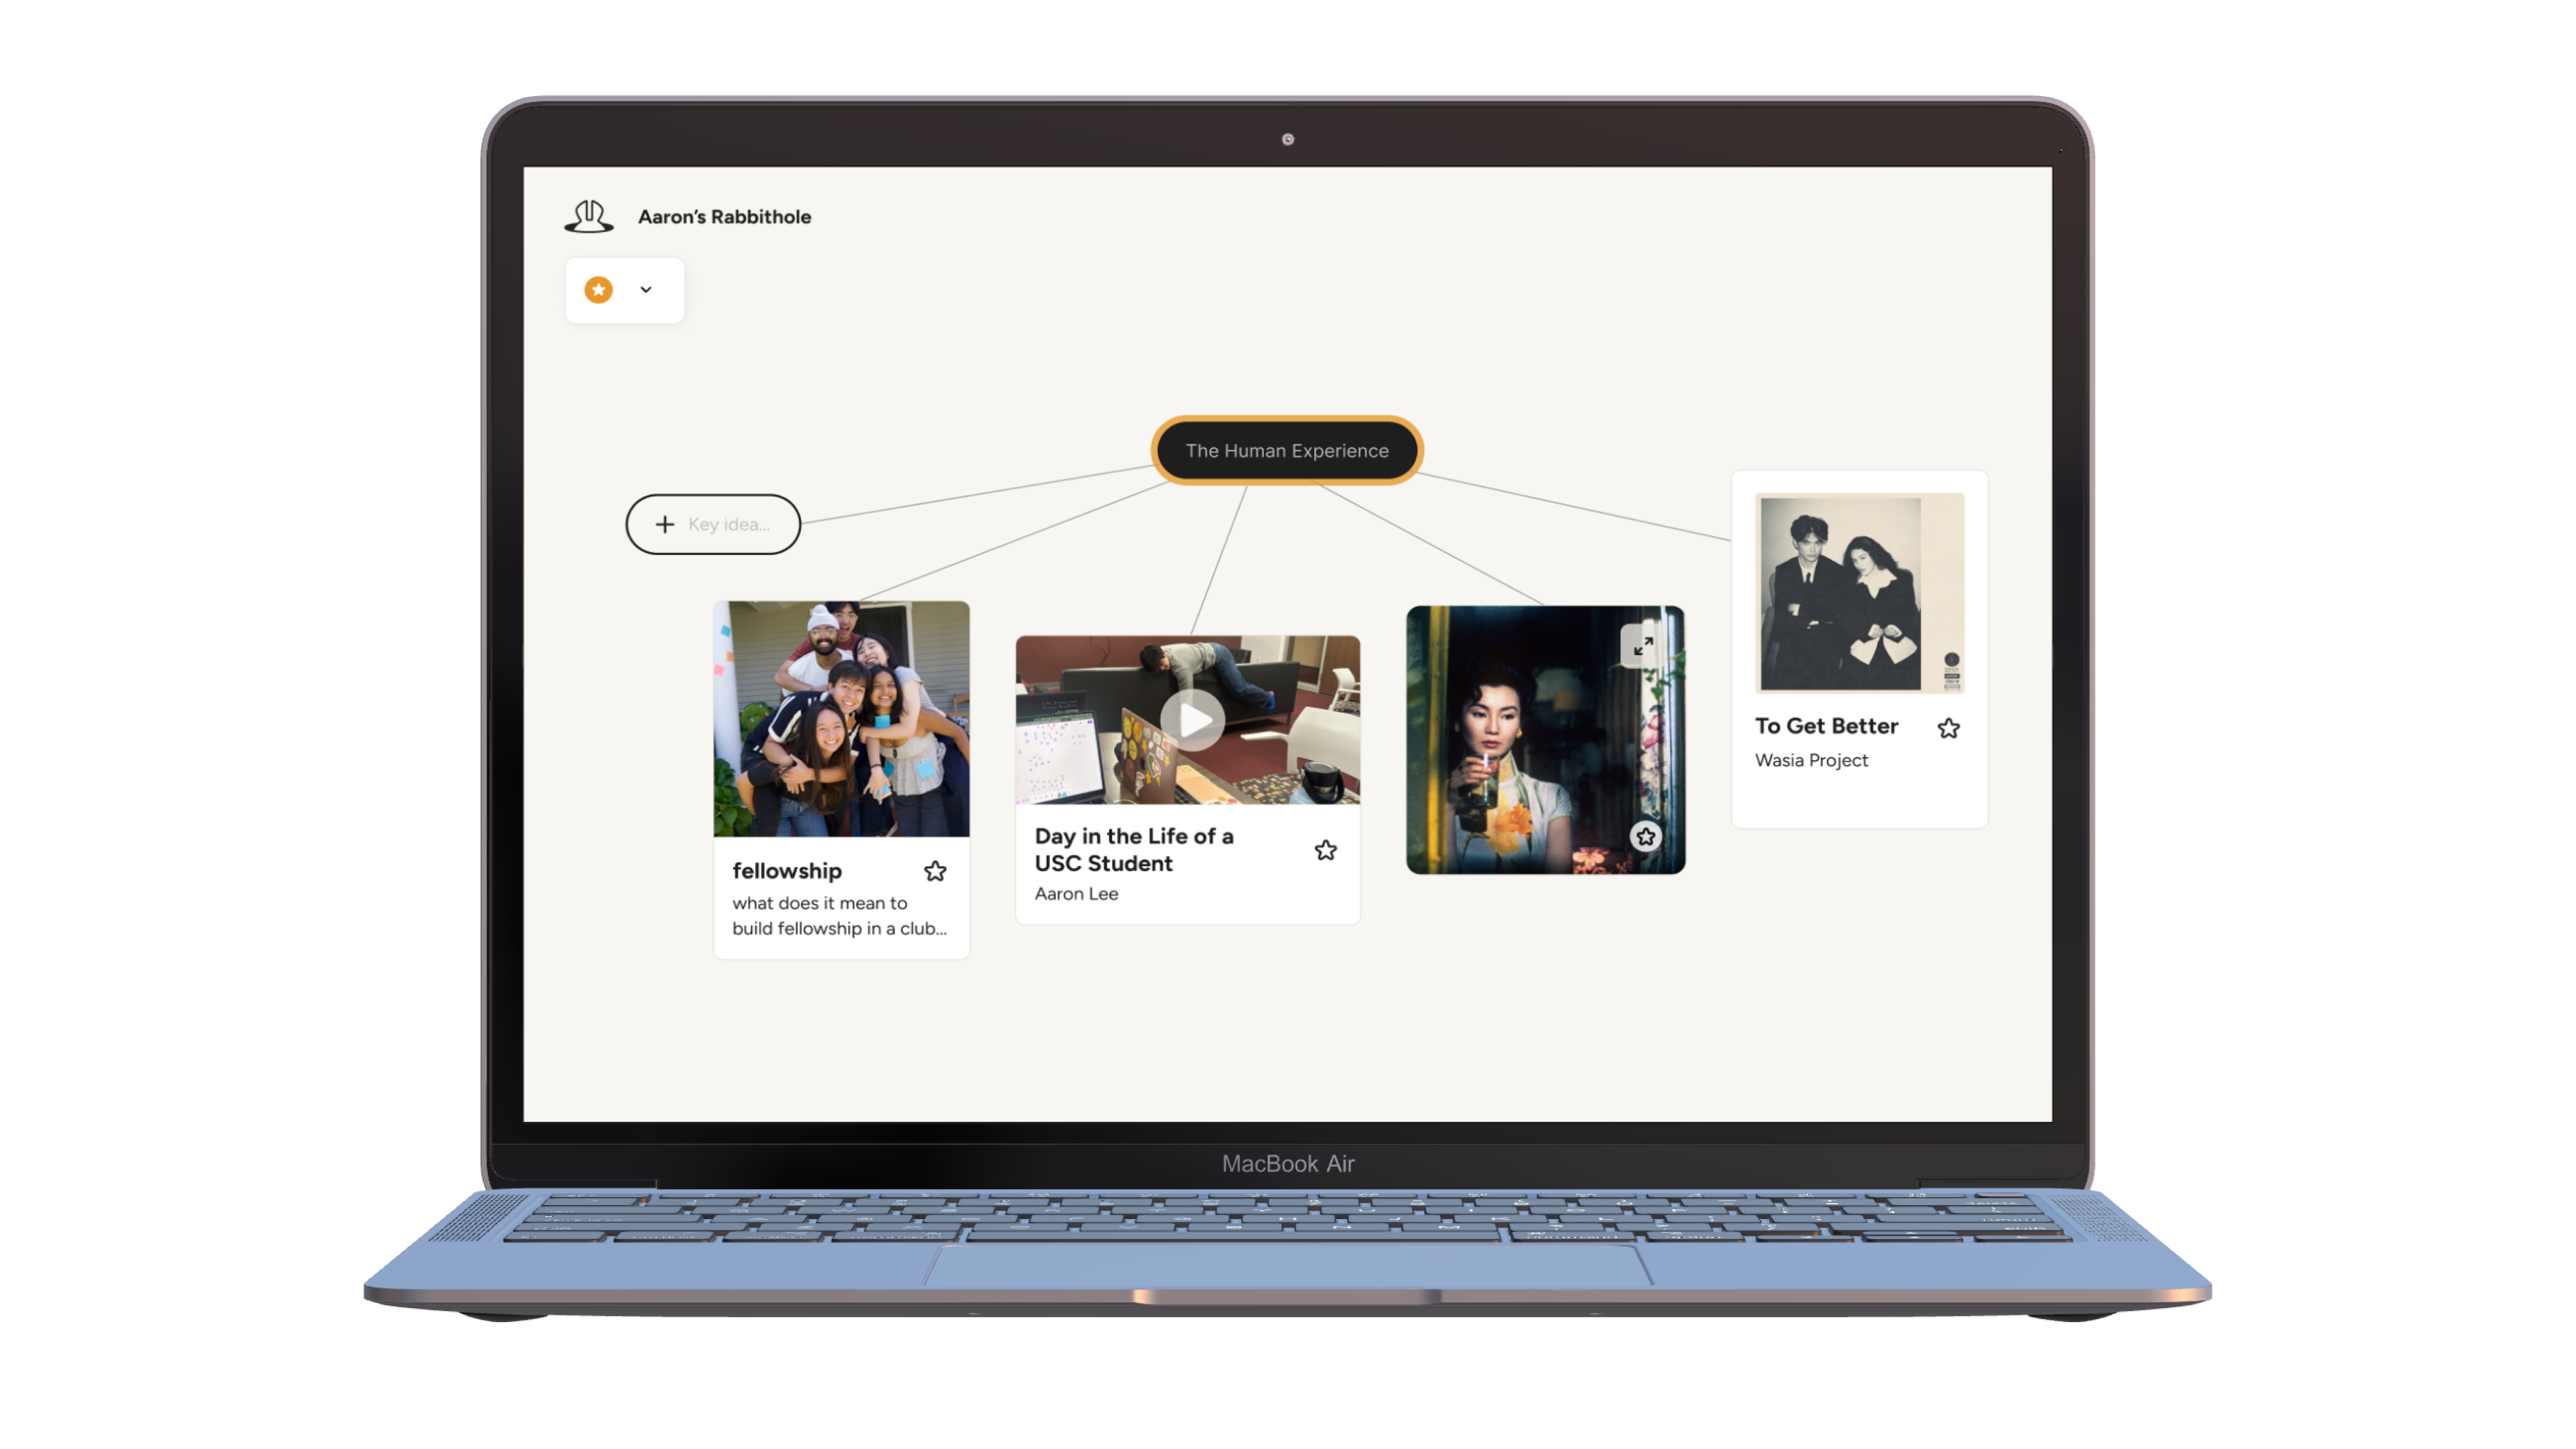Star the fellowship card

pos(935,872)
